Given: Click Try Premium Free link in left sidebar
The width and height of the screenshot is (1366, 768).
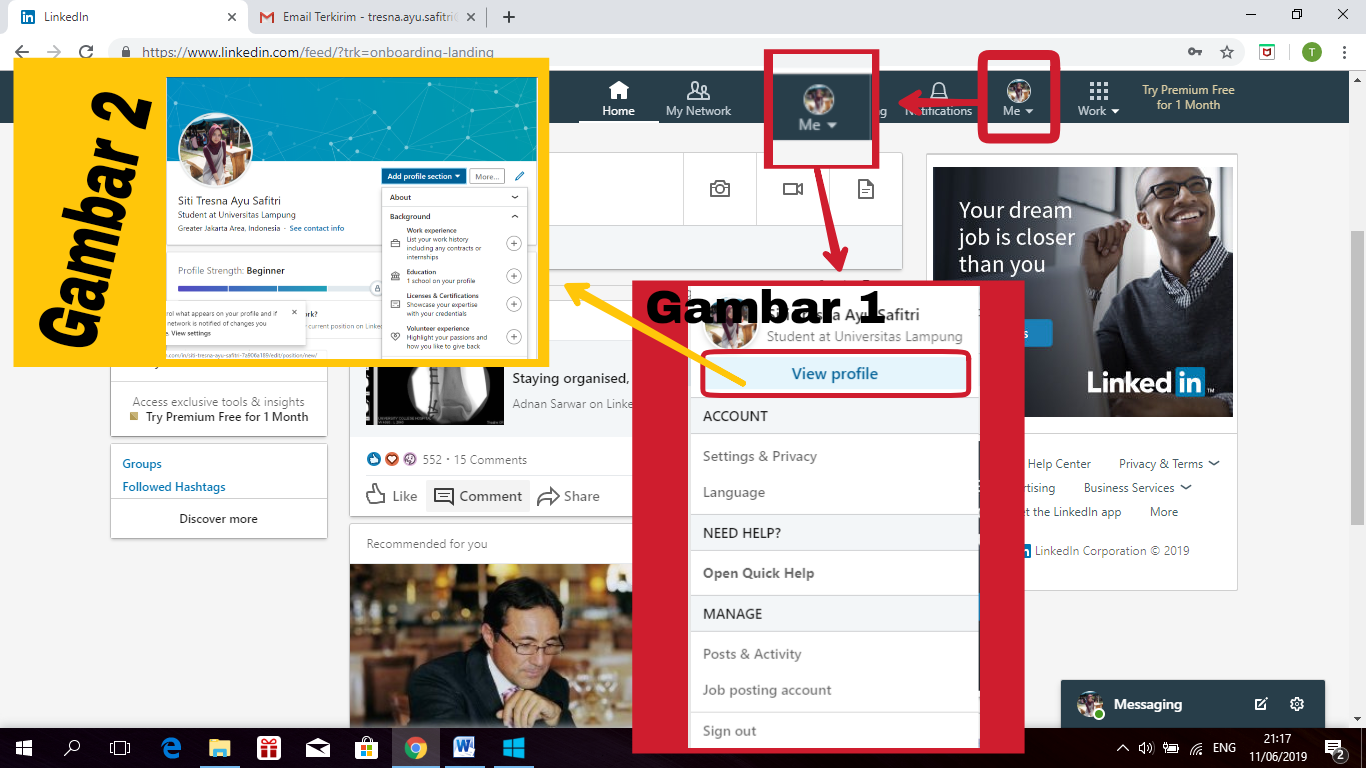Looking at the screenshot, I should 227,417.
